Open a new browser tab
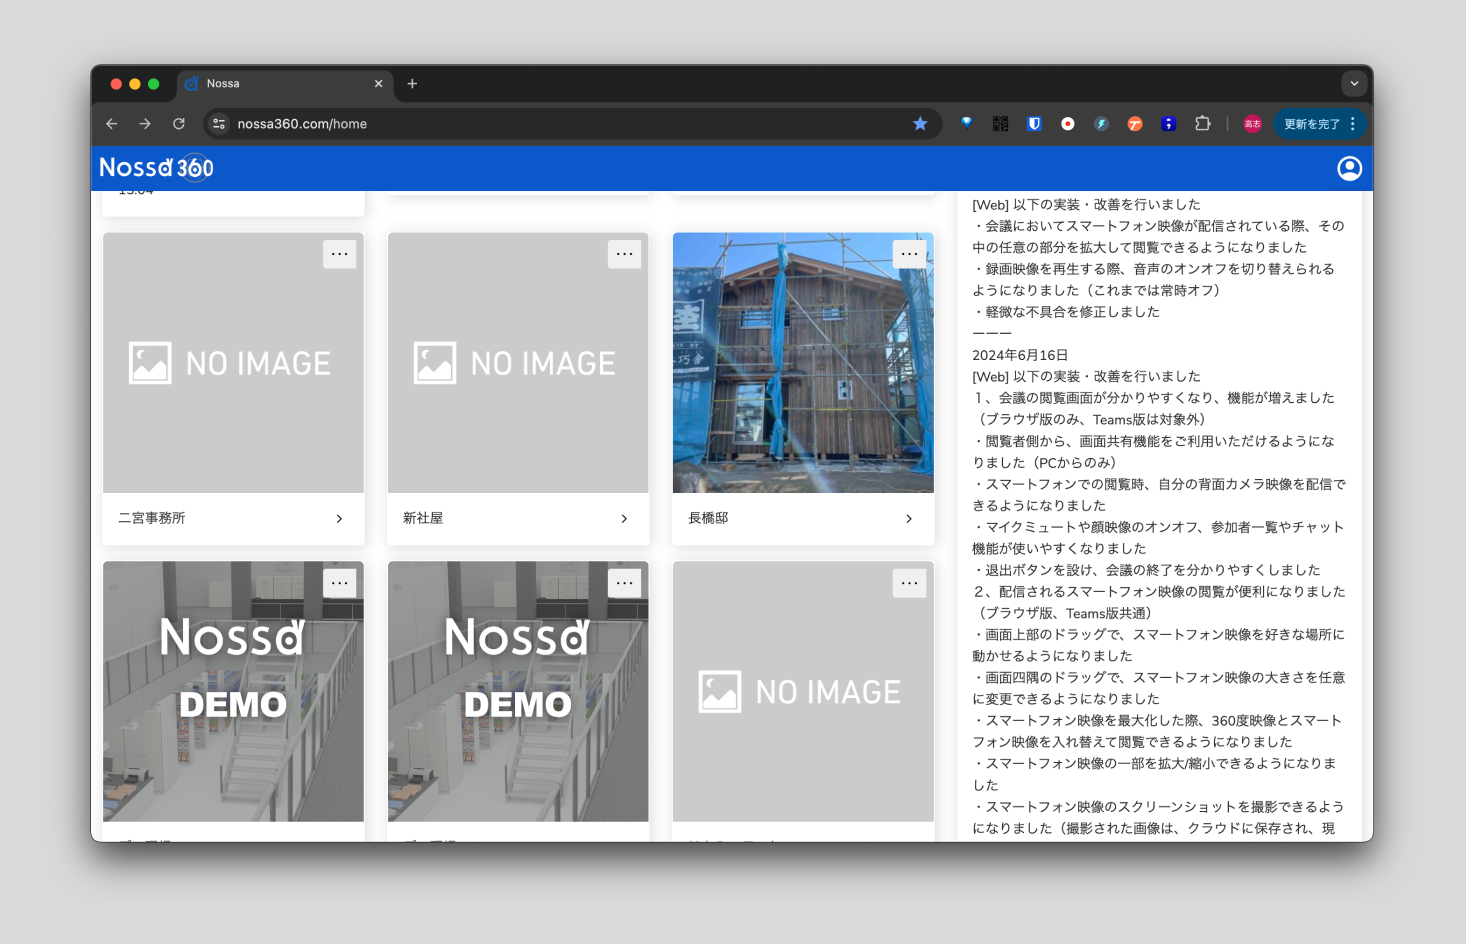The image size is (1466, 944). click(412, 84)
